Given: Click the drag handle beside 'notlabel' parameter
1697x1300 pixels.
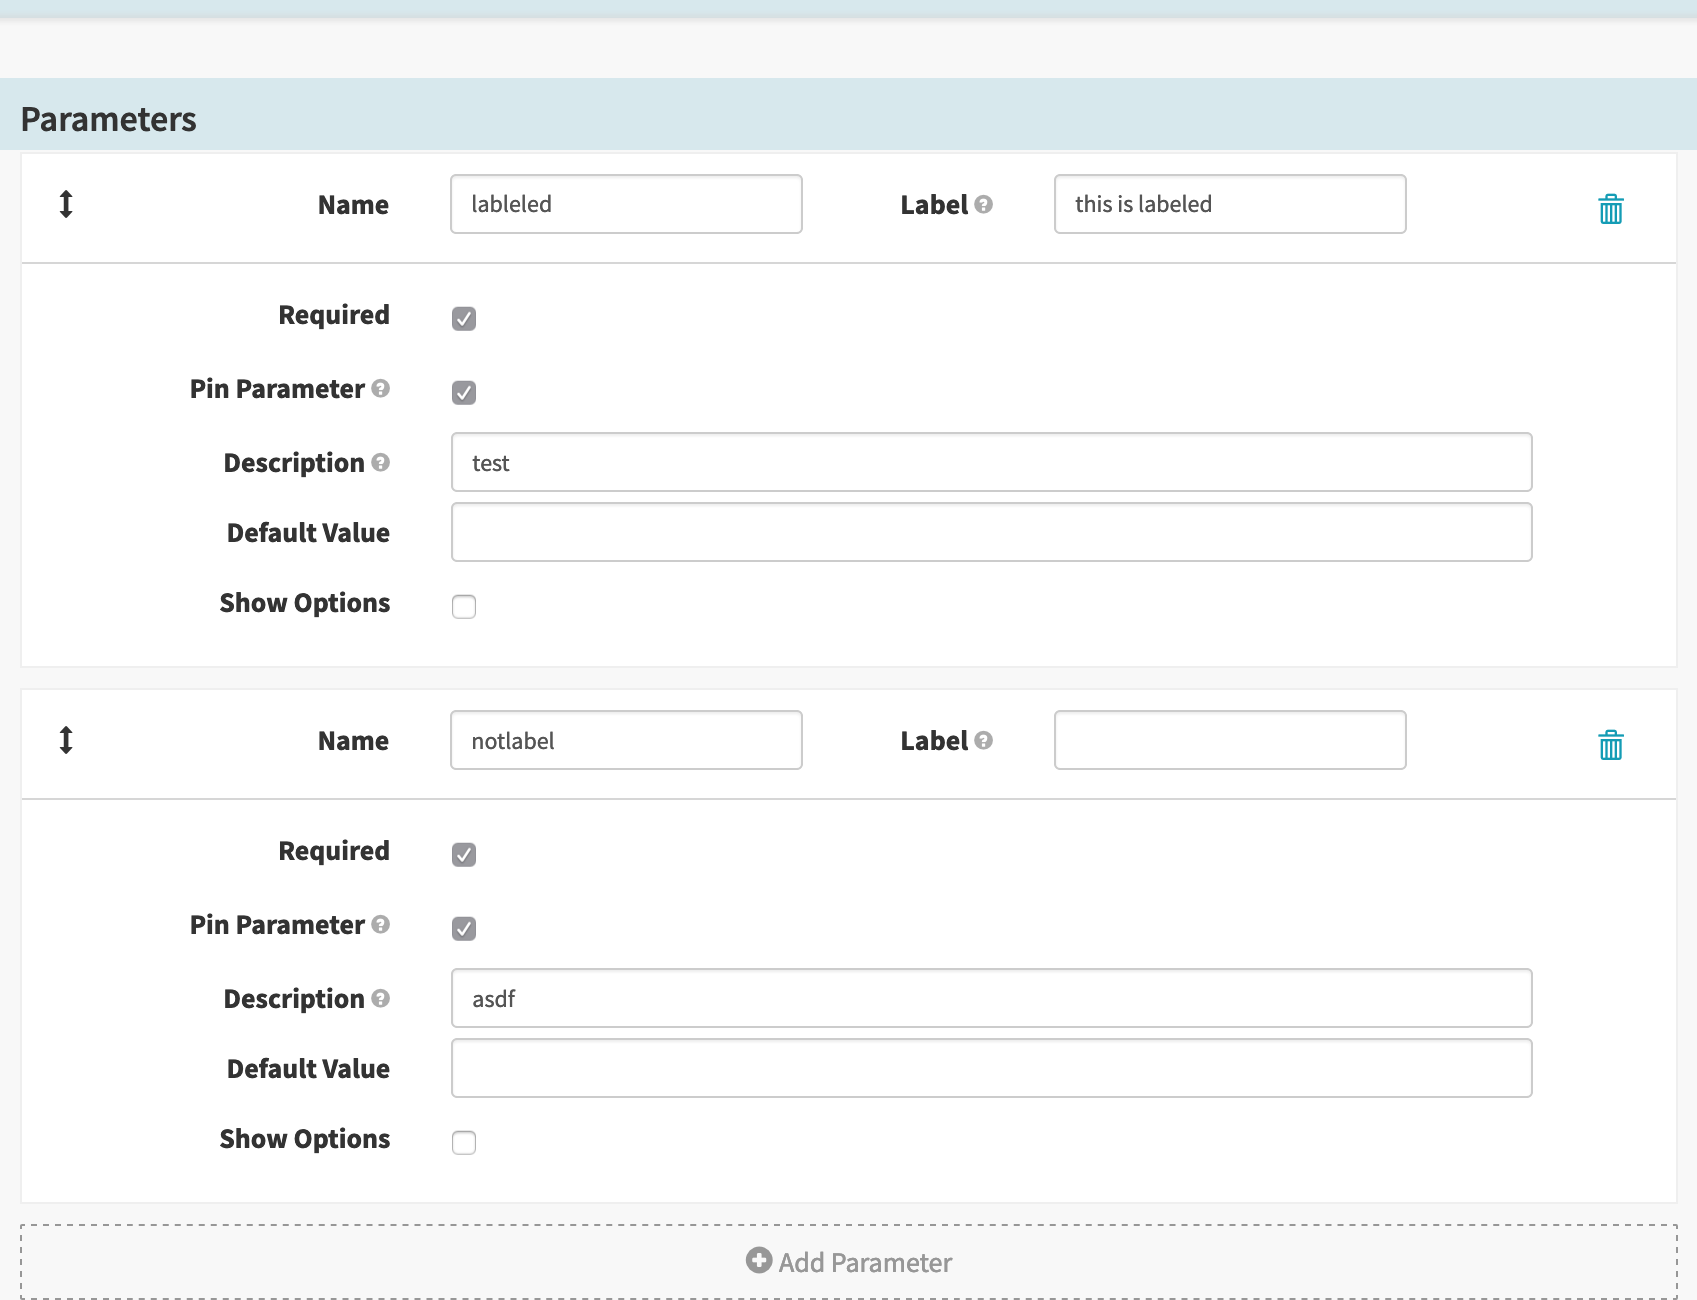Looking at the screenshot, I should tap(66, 740).
